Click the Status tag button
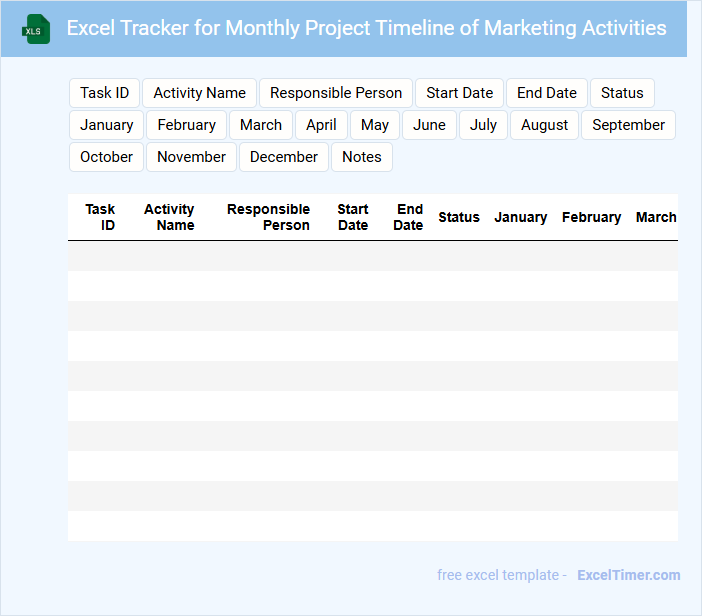 622,93
